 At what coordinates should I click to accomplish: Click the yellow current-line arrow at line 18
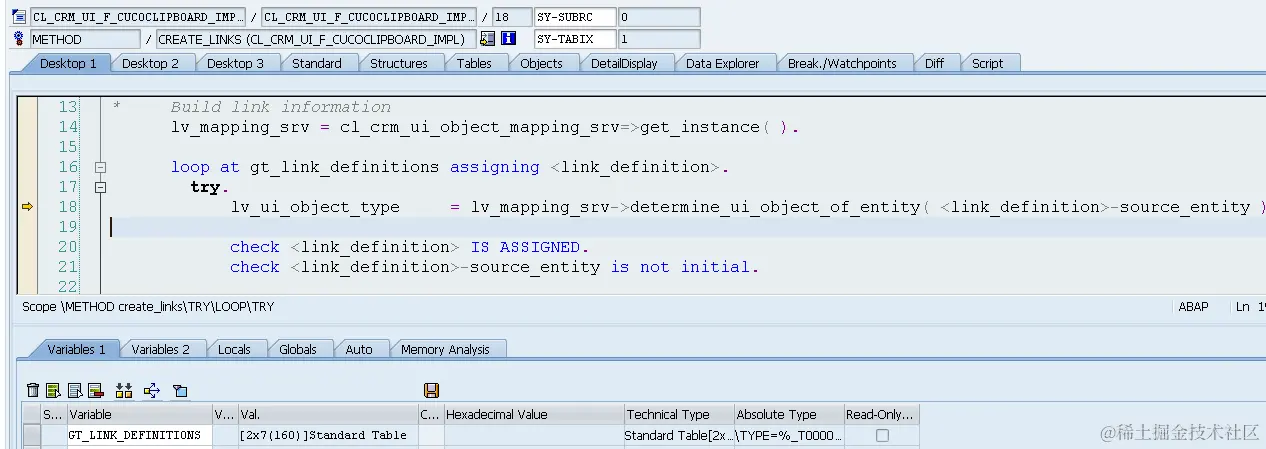click(27, 207)
